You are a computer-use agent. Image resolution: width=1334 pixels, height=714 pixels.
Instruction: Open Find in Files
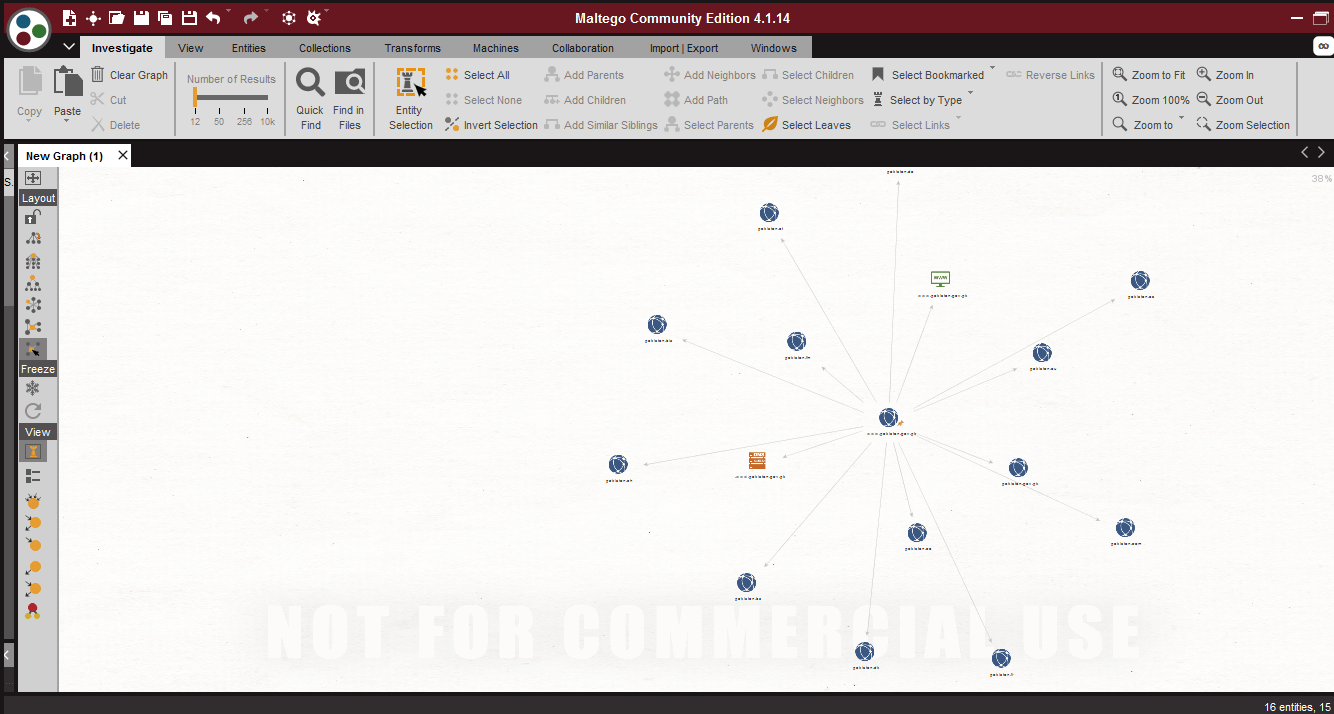[349, 83]
